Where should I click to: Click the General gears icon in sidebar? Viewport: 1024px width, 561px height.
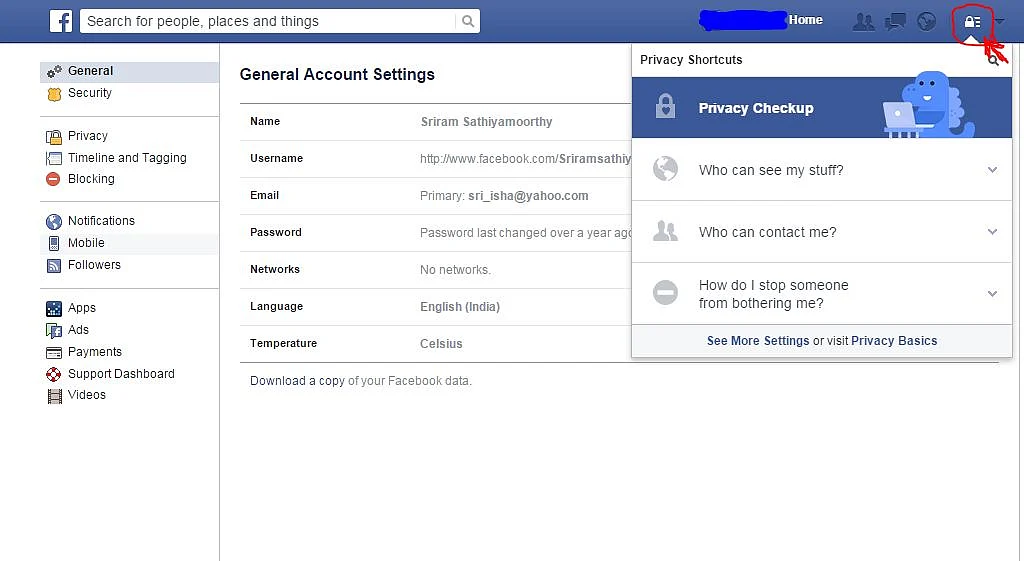tap(54, 71)
